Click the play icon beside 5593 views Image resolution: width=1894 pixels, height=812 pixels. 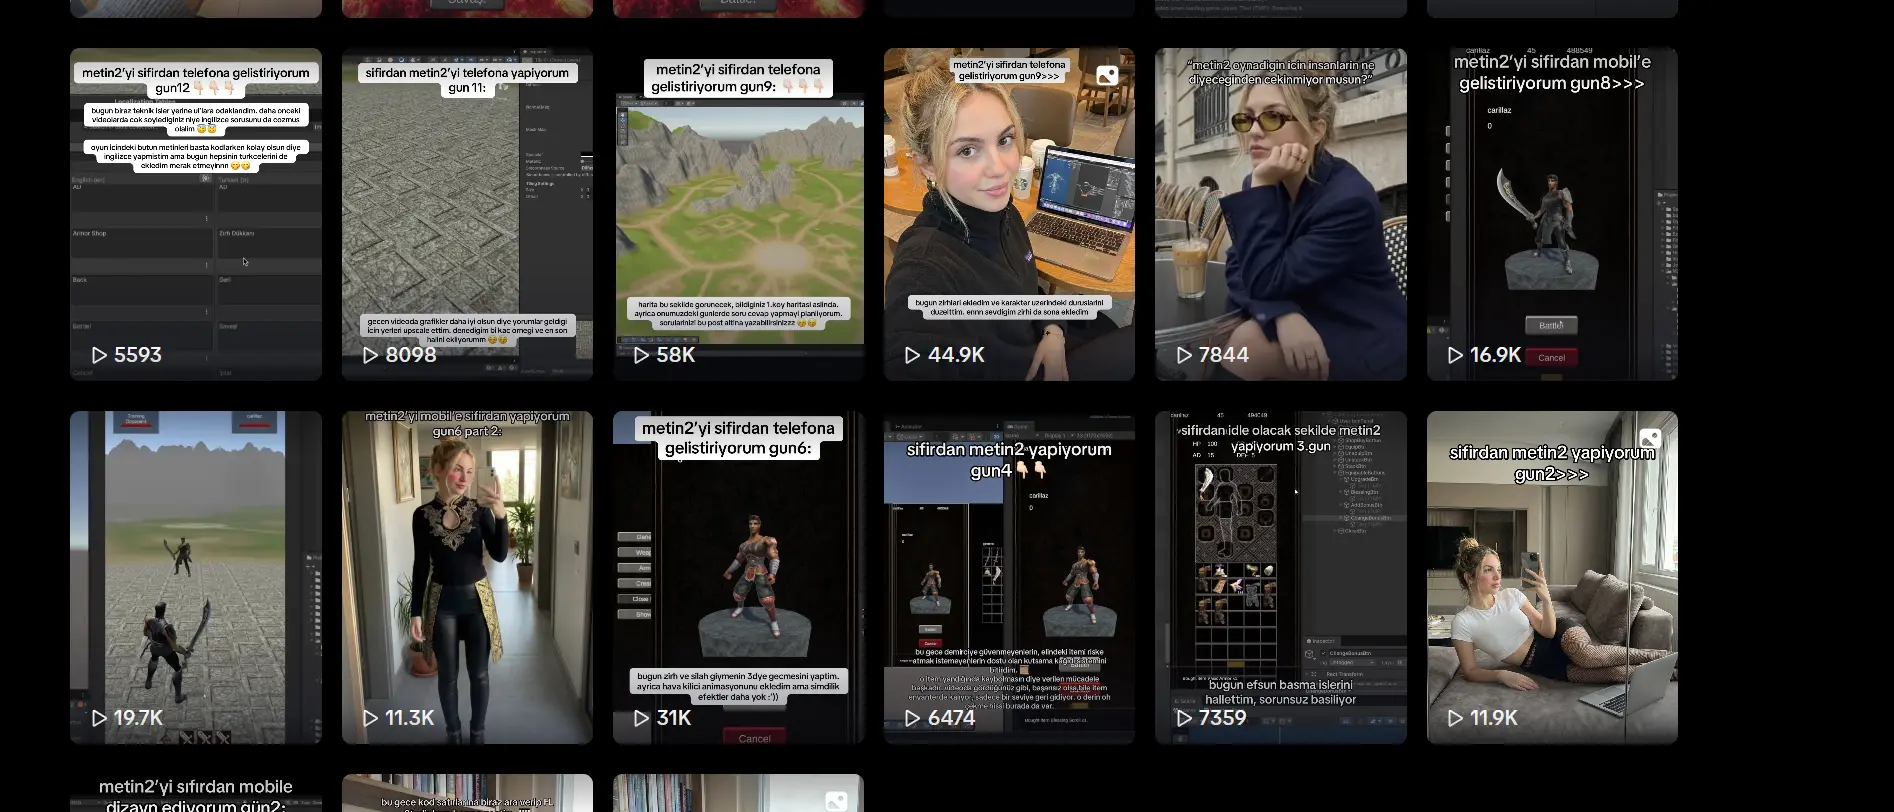[99, 355]
